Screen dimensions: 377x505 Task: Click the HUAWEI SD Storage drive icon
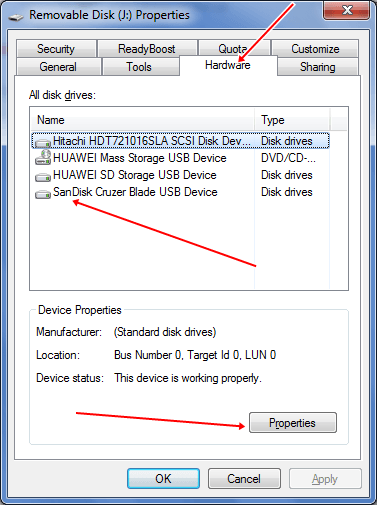tap(43, 176)
